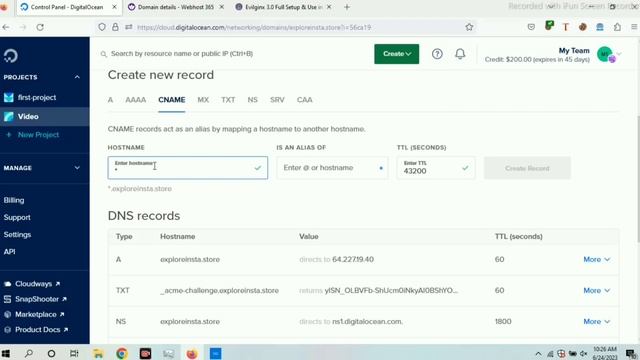Open More menu for the TXT record

click(x=597, y=290)
